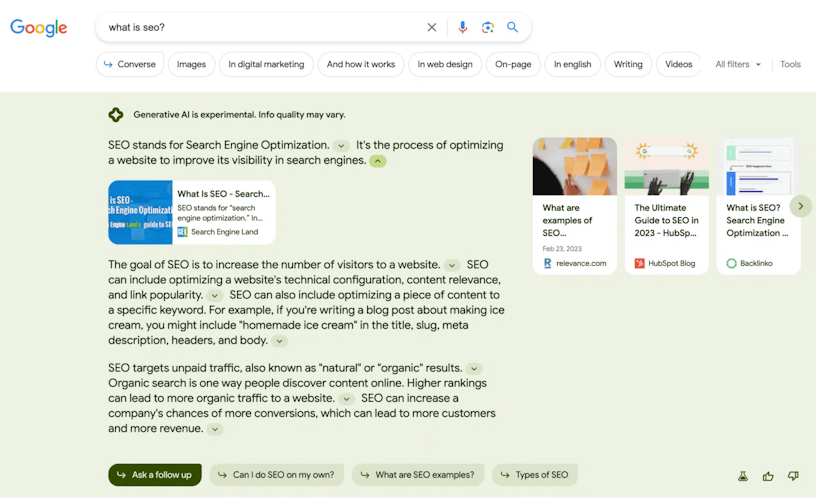Clear the search box with the X icon
Viewport: 816px width, 498px height.
[x=432, y=28]
